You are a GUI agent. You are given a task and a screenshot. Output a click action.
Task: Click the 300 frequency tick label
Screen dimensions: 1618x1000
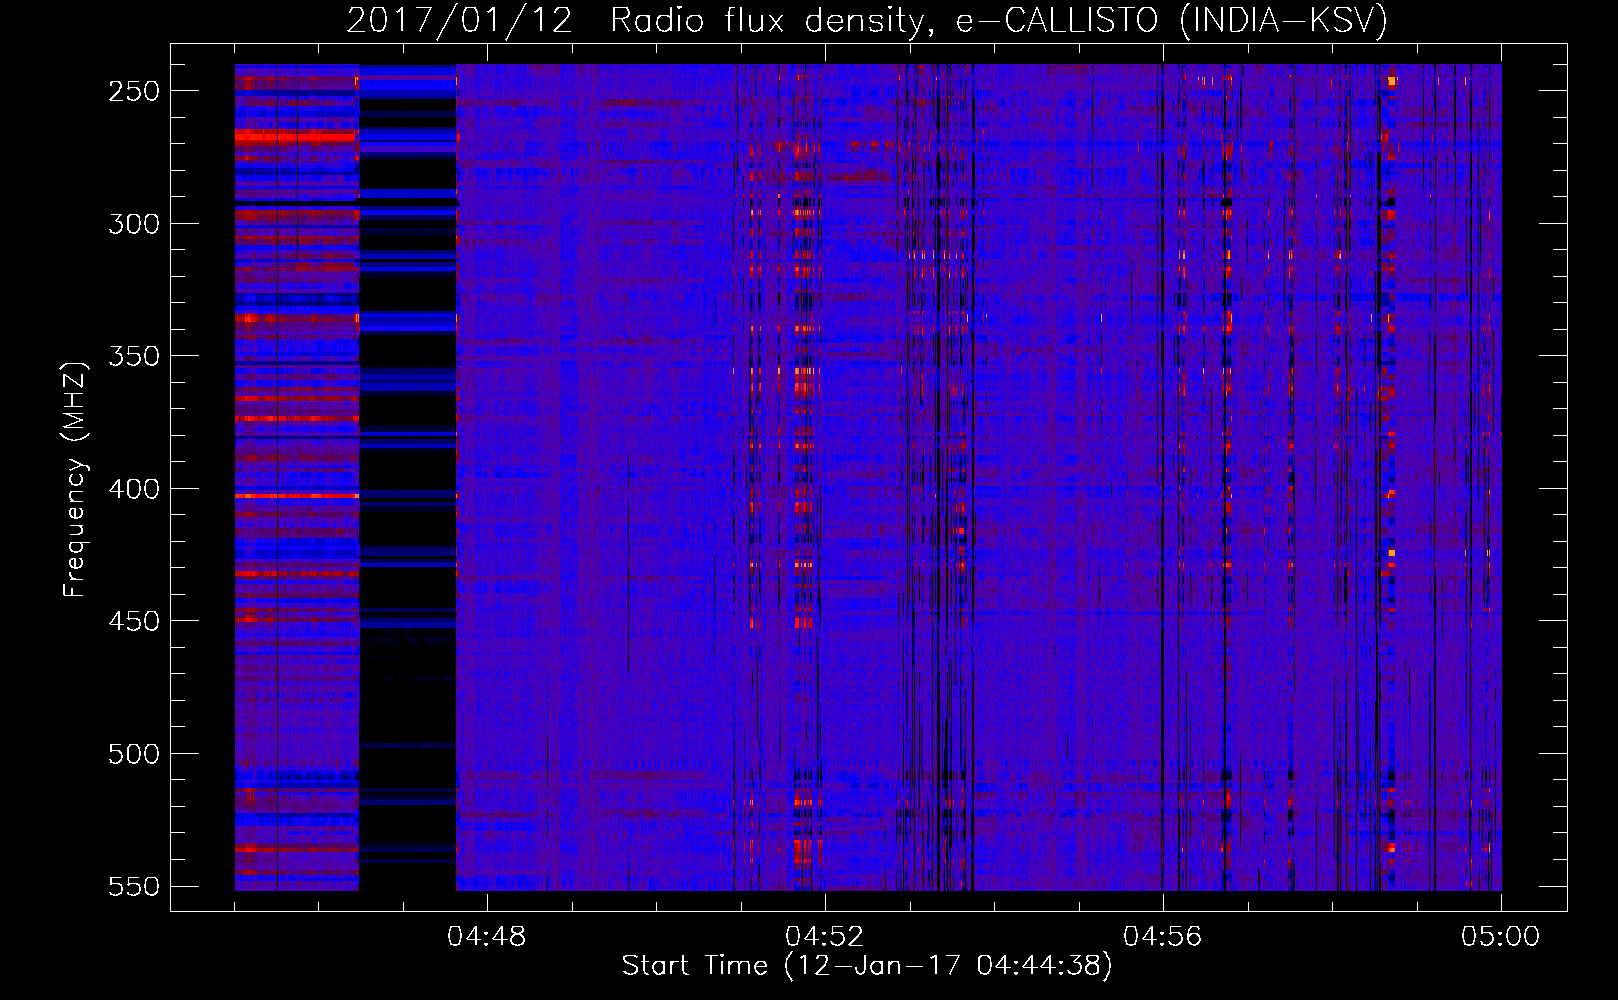coord(134,224)
